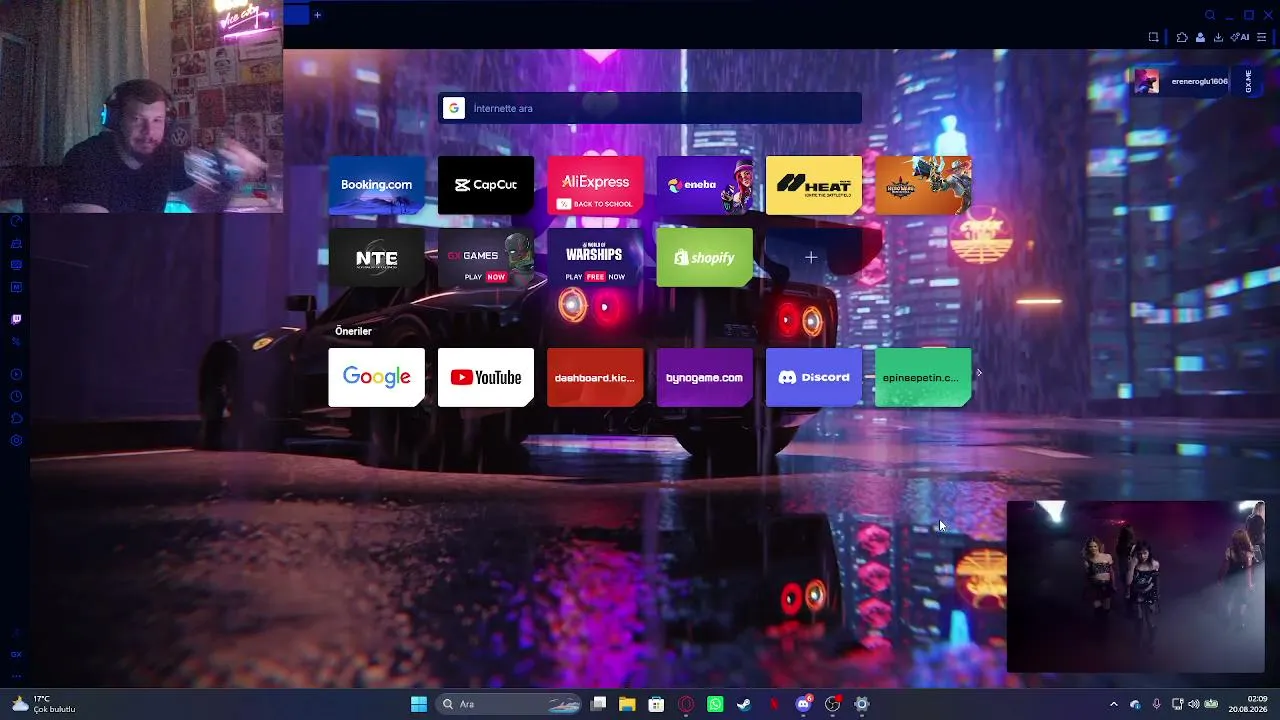Open the Extensions toolbar icon
This screenshot has height=720, width=1280.
(1182, 37)
